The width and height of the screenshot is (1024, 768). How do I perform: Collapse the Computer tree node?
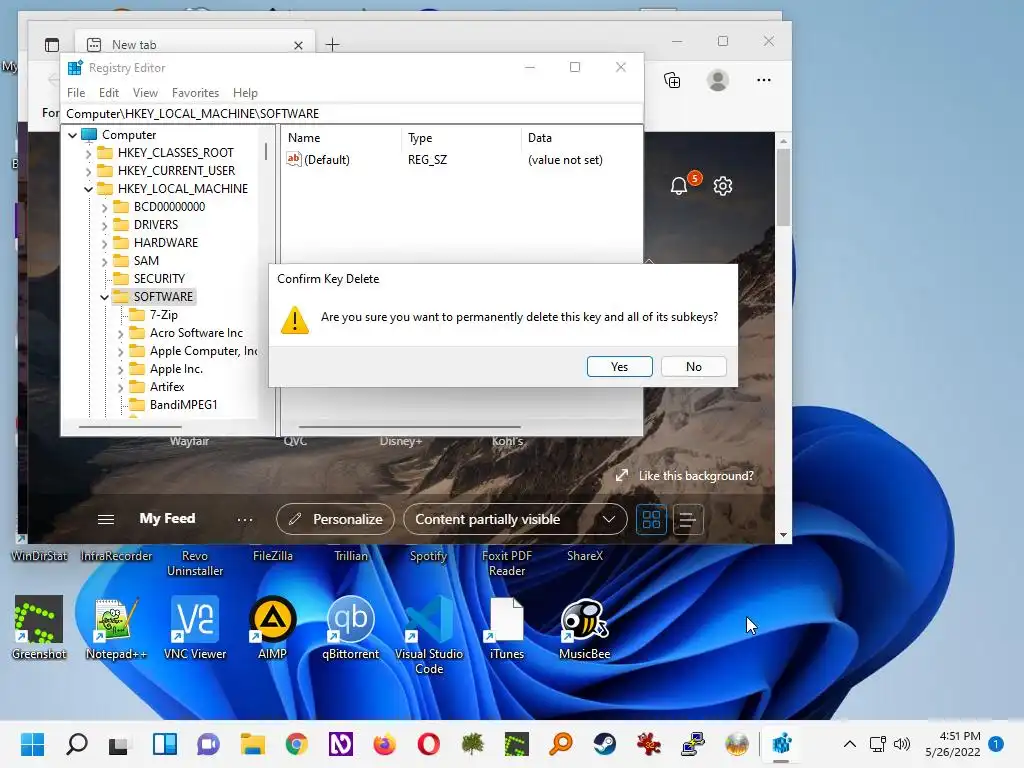72,135
